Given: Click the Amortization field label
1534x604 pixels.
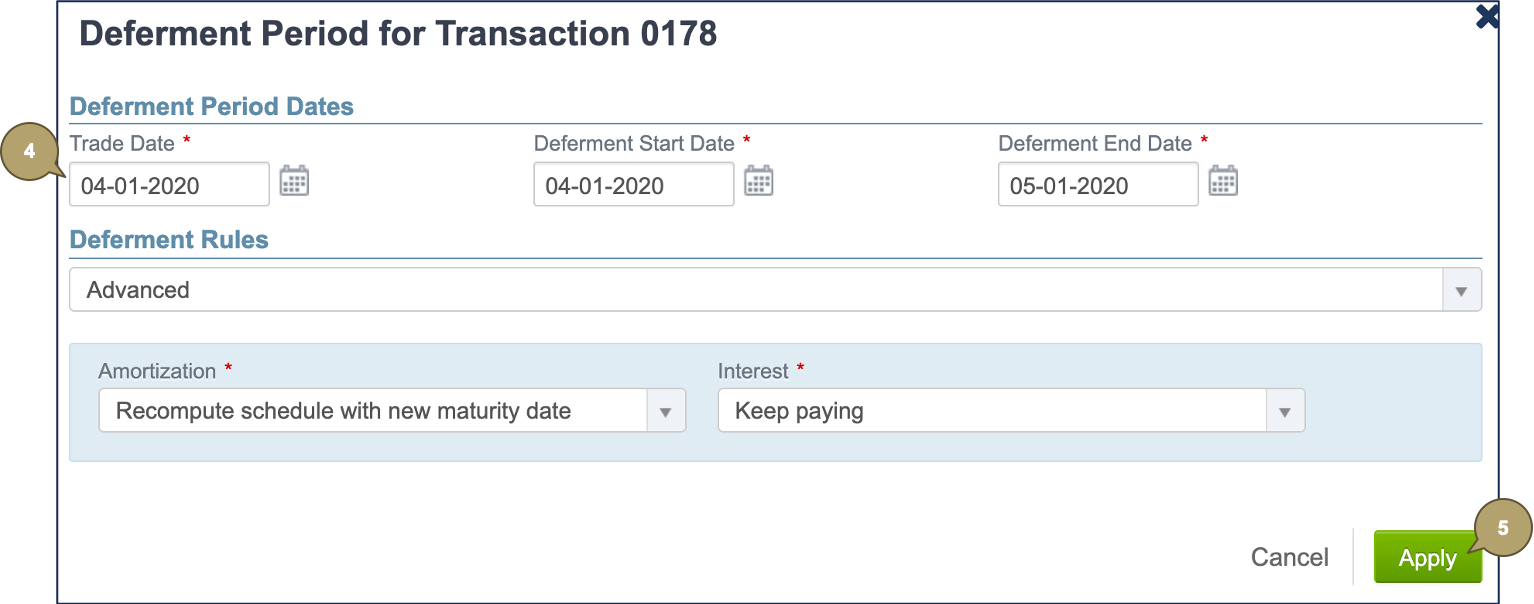Looking at the screenshot, I should (157, 371).
